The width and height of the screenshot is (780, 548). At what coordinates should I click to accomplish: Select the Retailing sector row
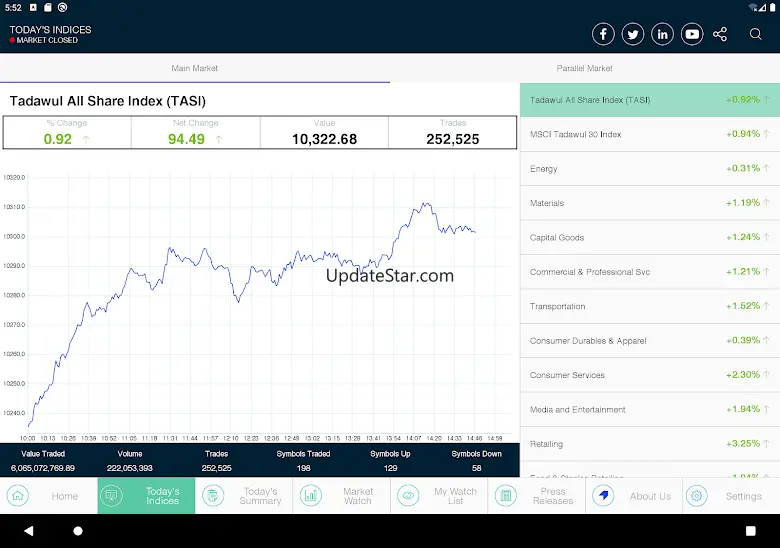coord(650,444)
